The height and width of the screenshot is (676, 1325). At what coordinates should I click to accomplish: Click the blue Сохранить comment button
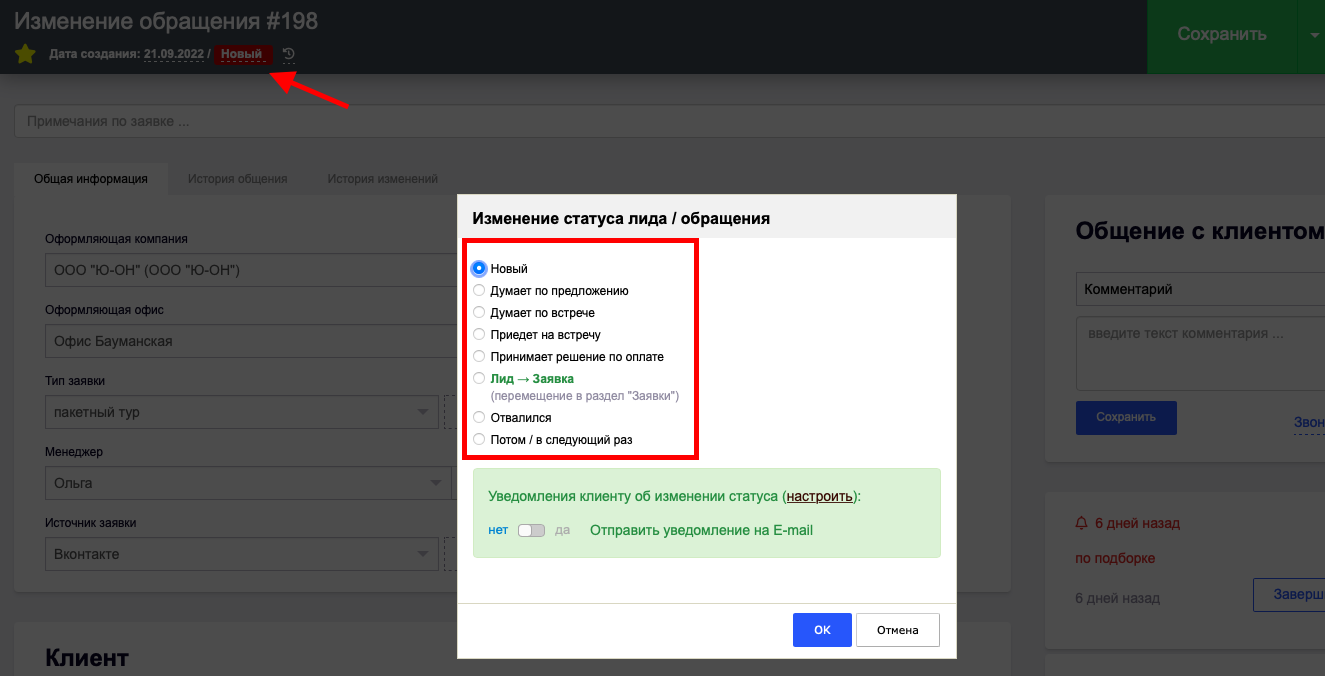pos(1126,418)
